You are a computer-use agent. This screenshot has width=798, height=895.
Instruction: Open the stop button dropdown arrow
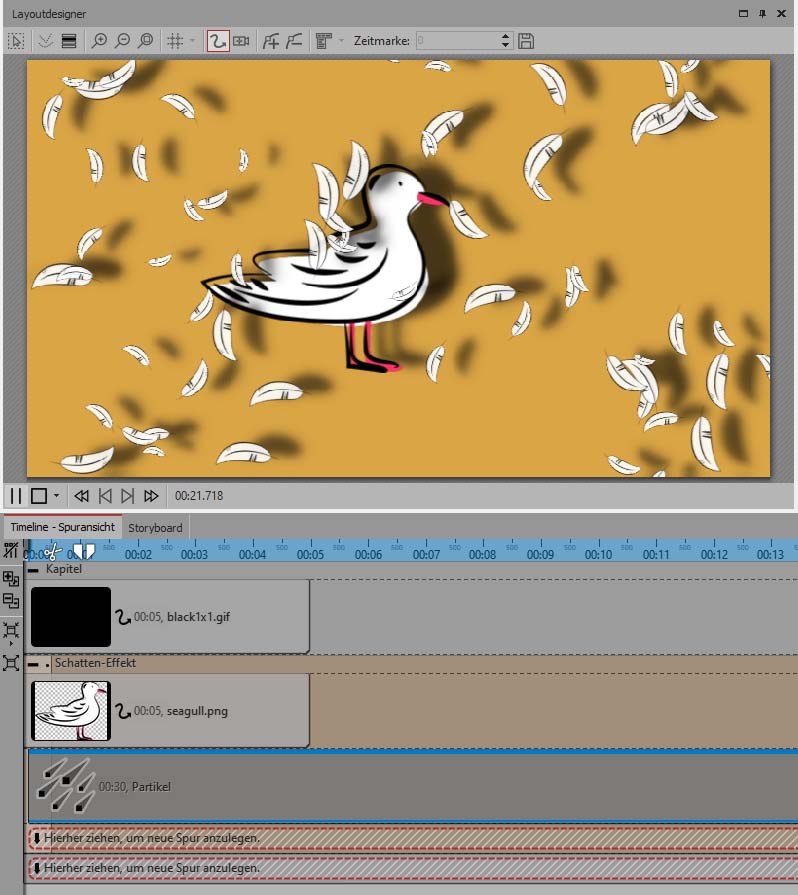click(56, 495)
